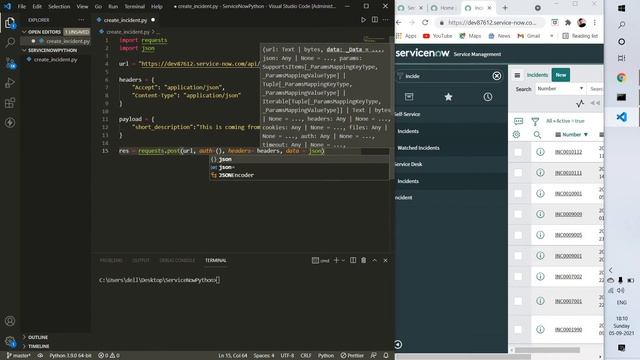Show hidden tray icons chevron

611,270
